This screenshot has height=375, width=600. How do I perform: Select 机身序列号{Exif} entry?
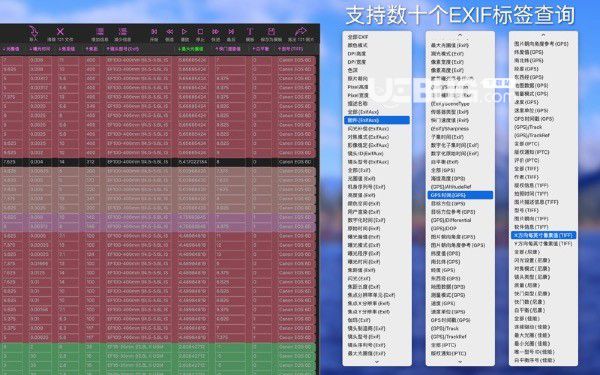(366, 187)
